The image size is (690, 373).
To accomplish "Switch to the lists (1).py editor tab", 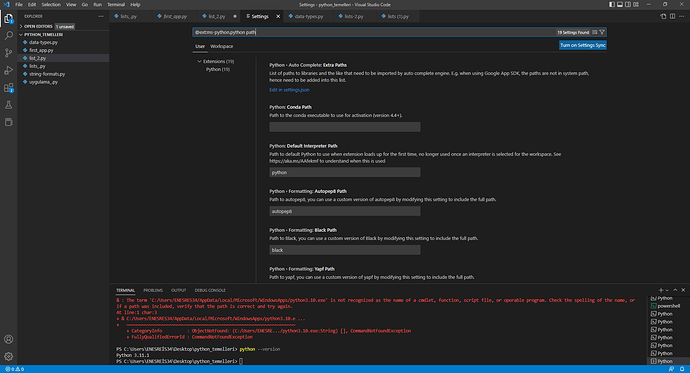I will (x=398, y=16).
